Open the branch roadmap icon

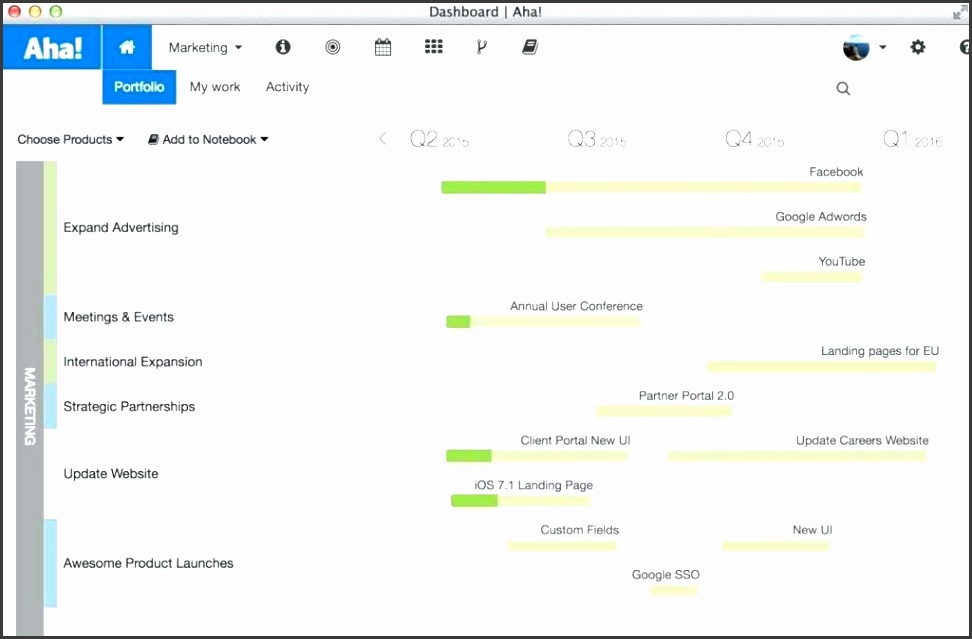(481, 47)
